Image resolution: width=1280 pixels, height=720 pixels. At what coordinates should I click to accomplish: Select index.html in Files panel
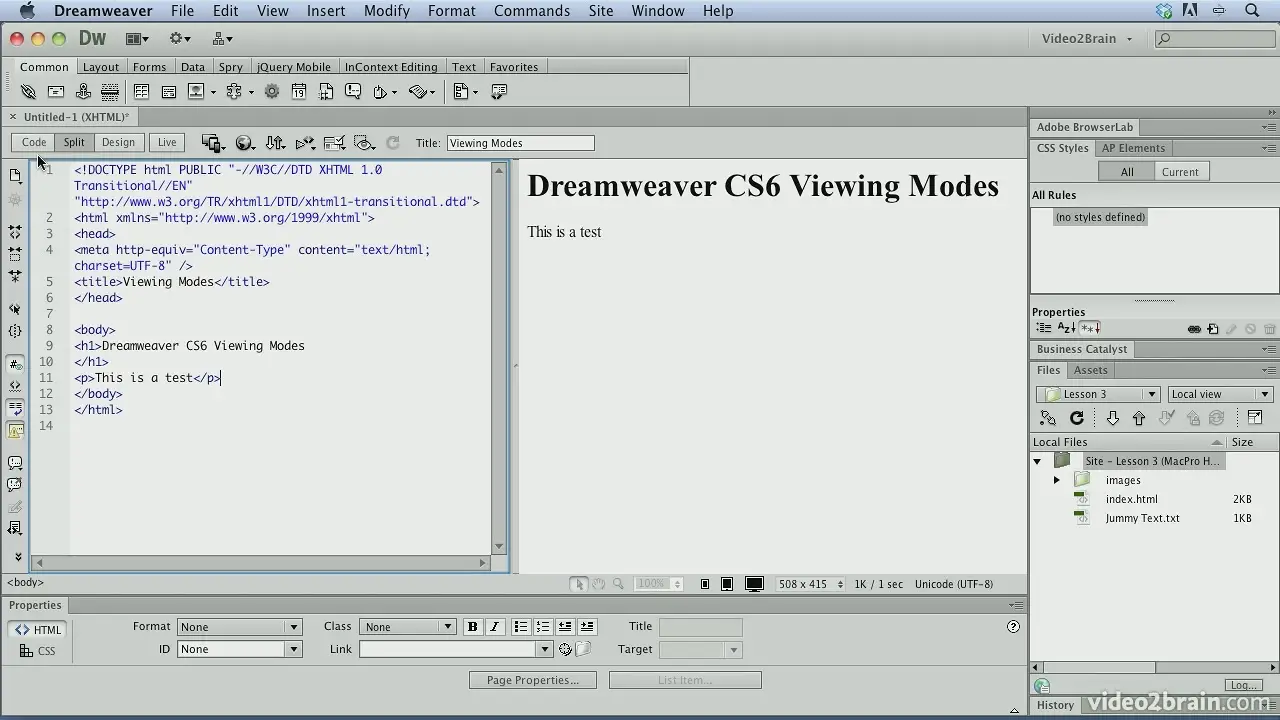[1131, 499]
